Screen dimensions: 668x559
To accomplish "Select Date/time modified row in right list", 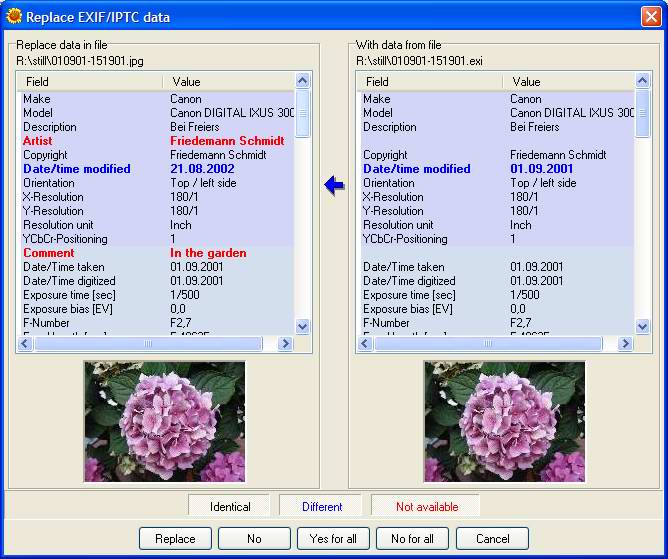I will coord(495,169).
